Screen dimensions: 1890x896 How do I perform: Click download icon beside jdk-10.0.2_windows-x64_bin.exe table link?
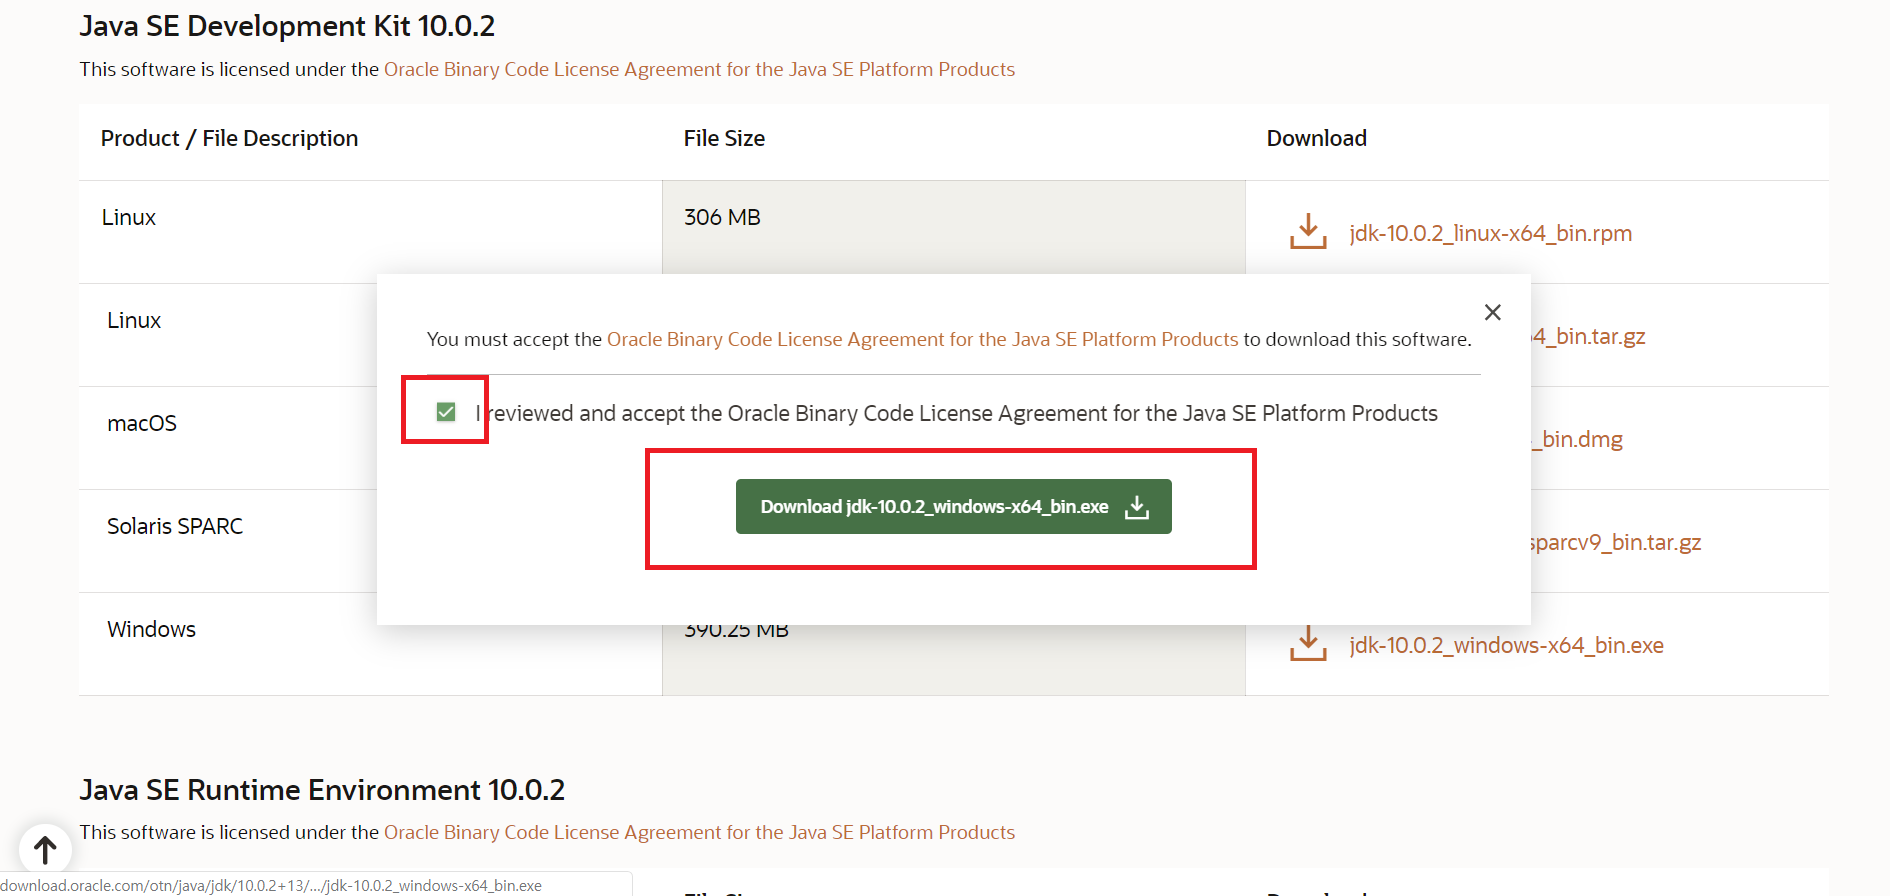tap(1308, 643)
